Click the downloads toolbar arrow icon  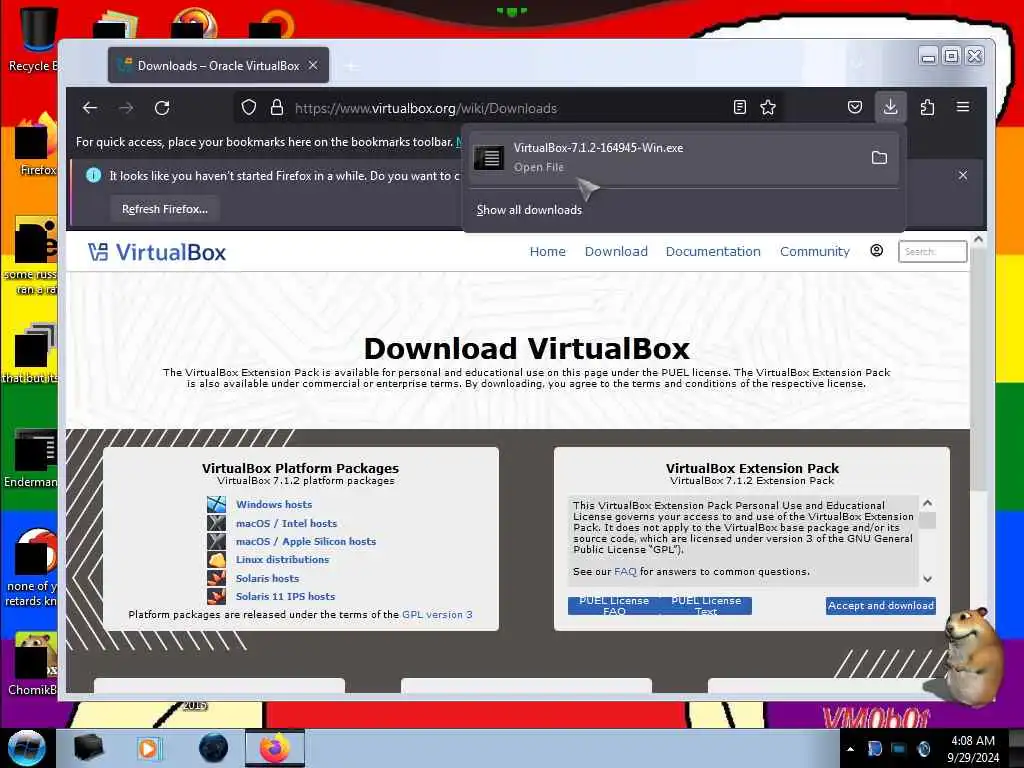(x=890, y=107)
